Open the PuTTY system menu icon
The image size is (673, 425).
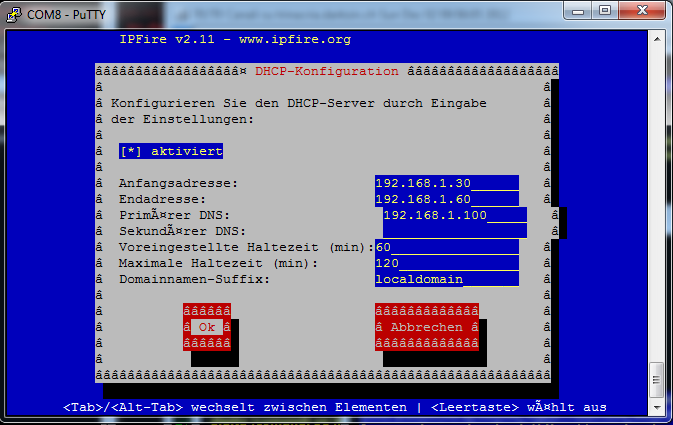tap(12, 10)
